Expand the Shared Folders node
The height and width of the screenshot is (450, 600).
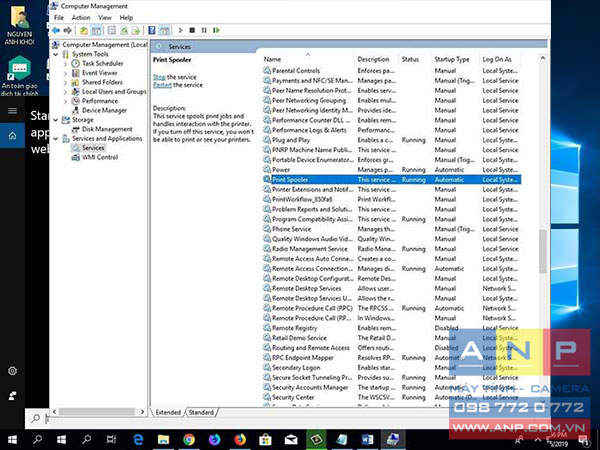[x=65, y=82]
